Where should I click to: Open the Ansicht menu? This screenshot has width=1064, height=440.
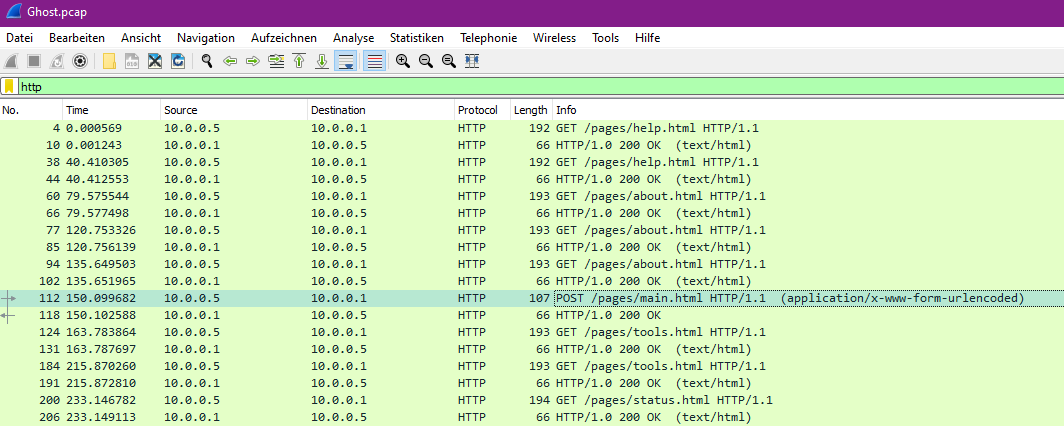point(141,38)
